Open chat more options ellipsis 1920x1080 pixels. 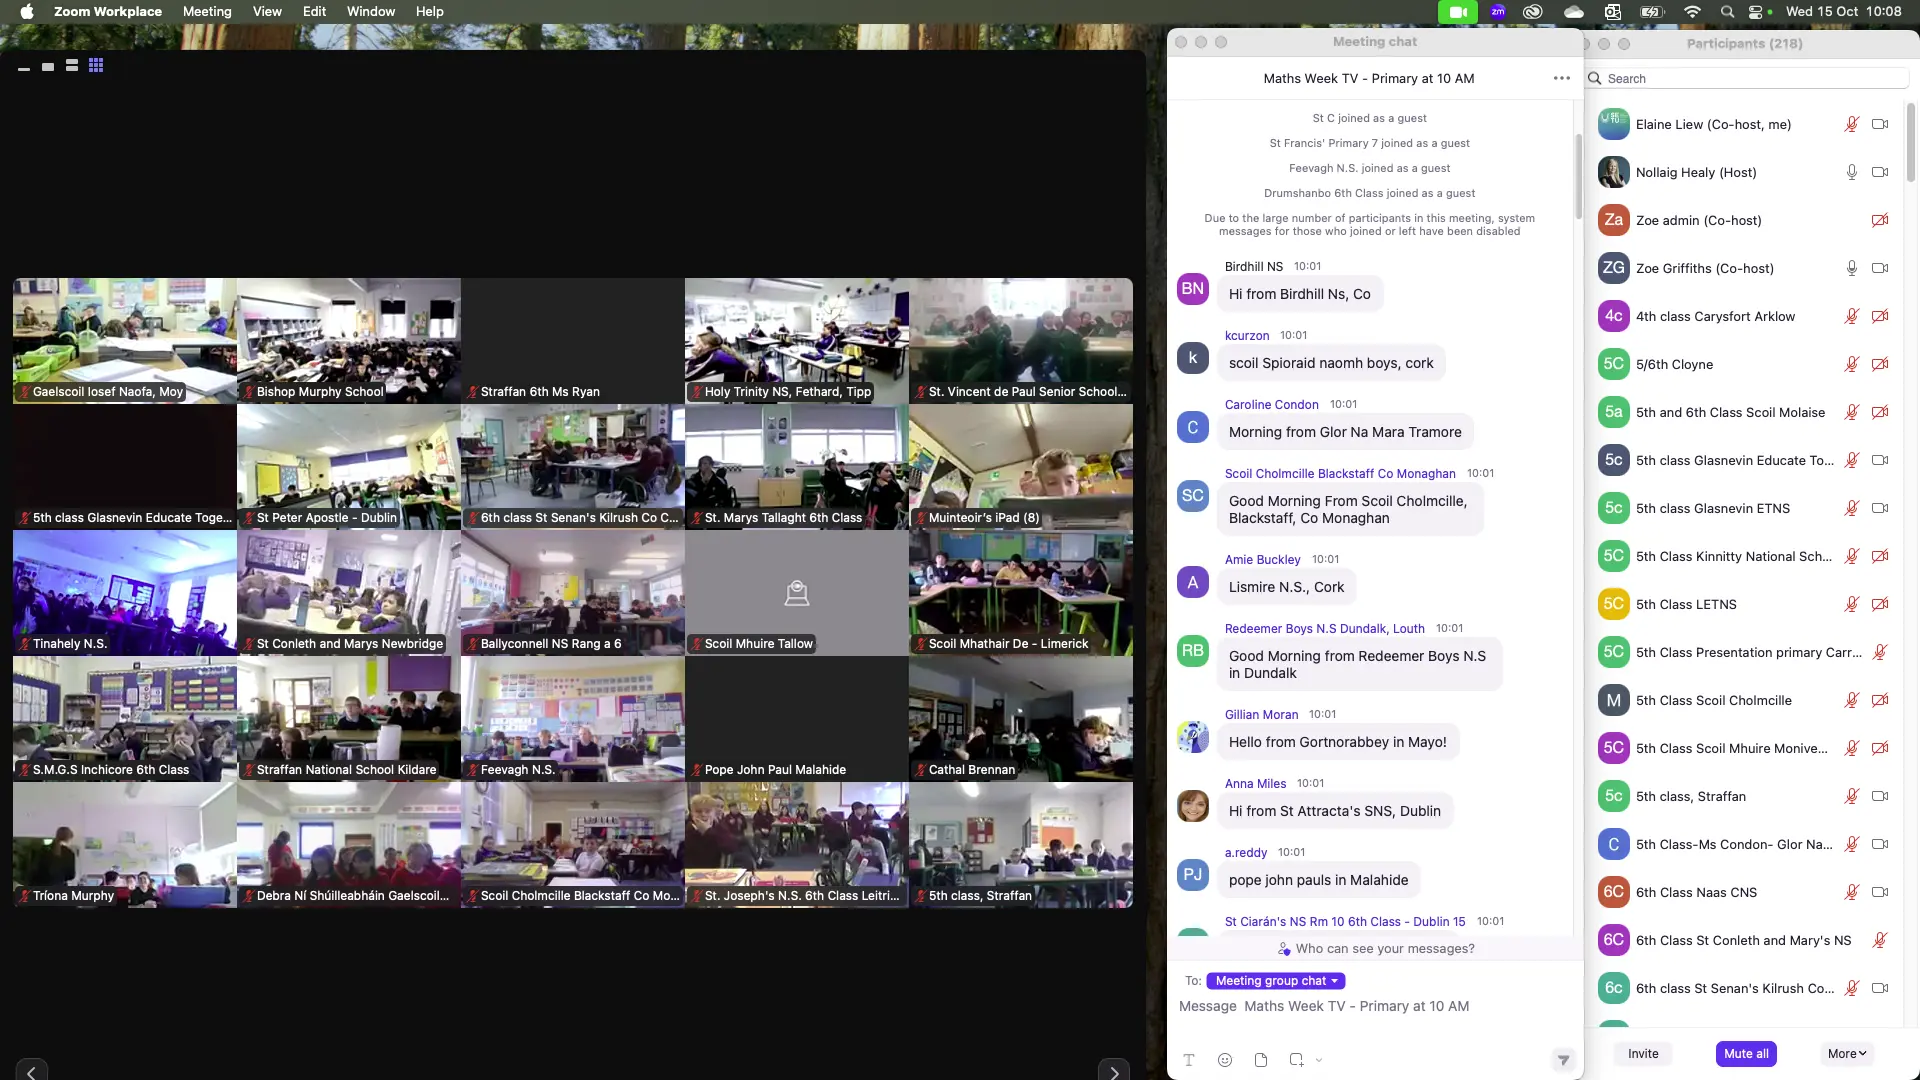point(1562,78)
